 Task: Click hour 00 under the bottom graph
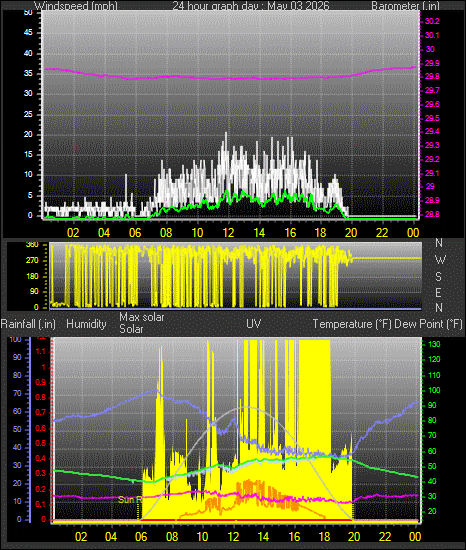[x=415, y=537]
